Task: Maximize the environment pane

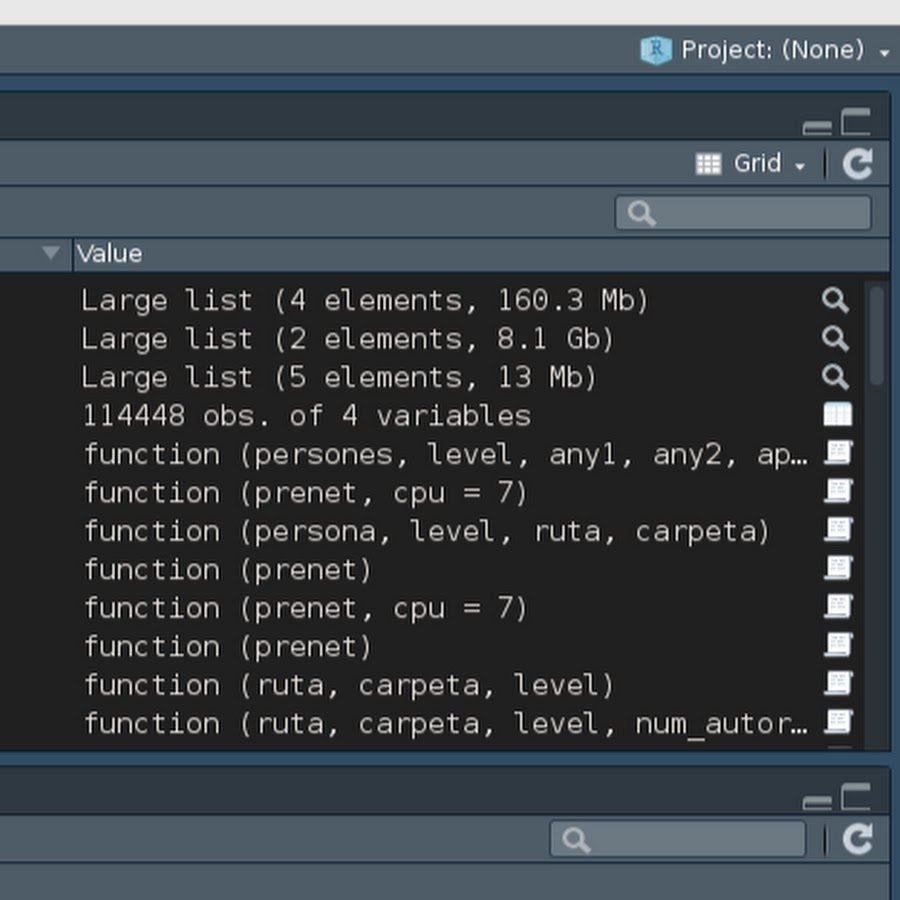Action: pos(856,123)
